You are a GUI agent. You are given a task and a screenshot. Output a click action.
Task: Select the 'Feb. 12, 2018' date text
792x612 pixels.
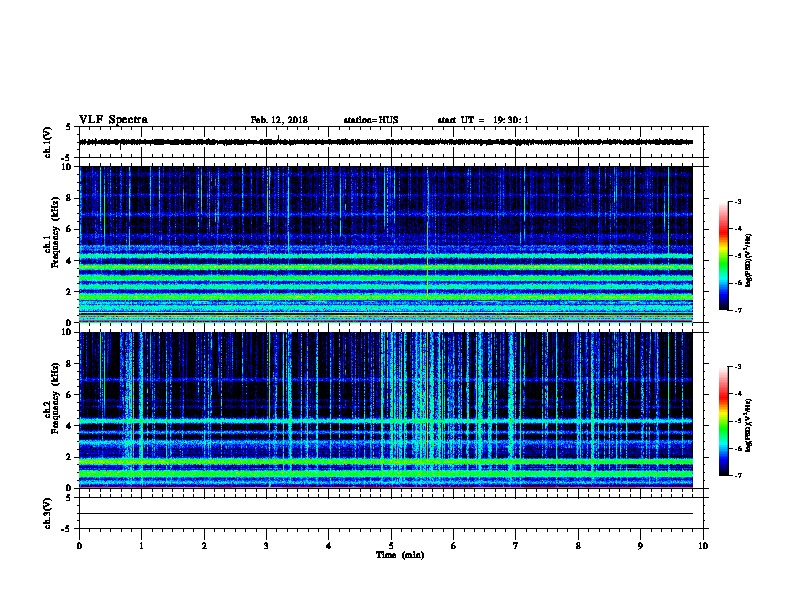(x=279, y=120)
